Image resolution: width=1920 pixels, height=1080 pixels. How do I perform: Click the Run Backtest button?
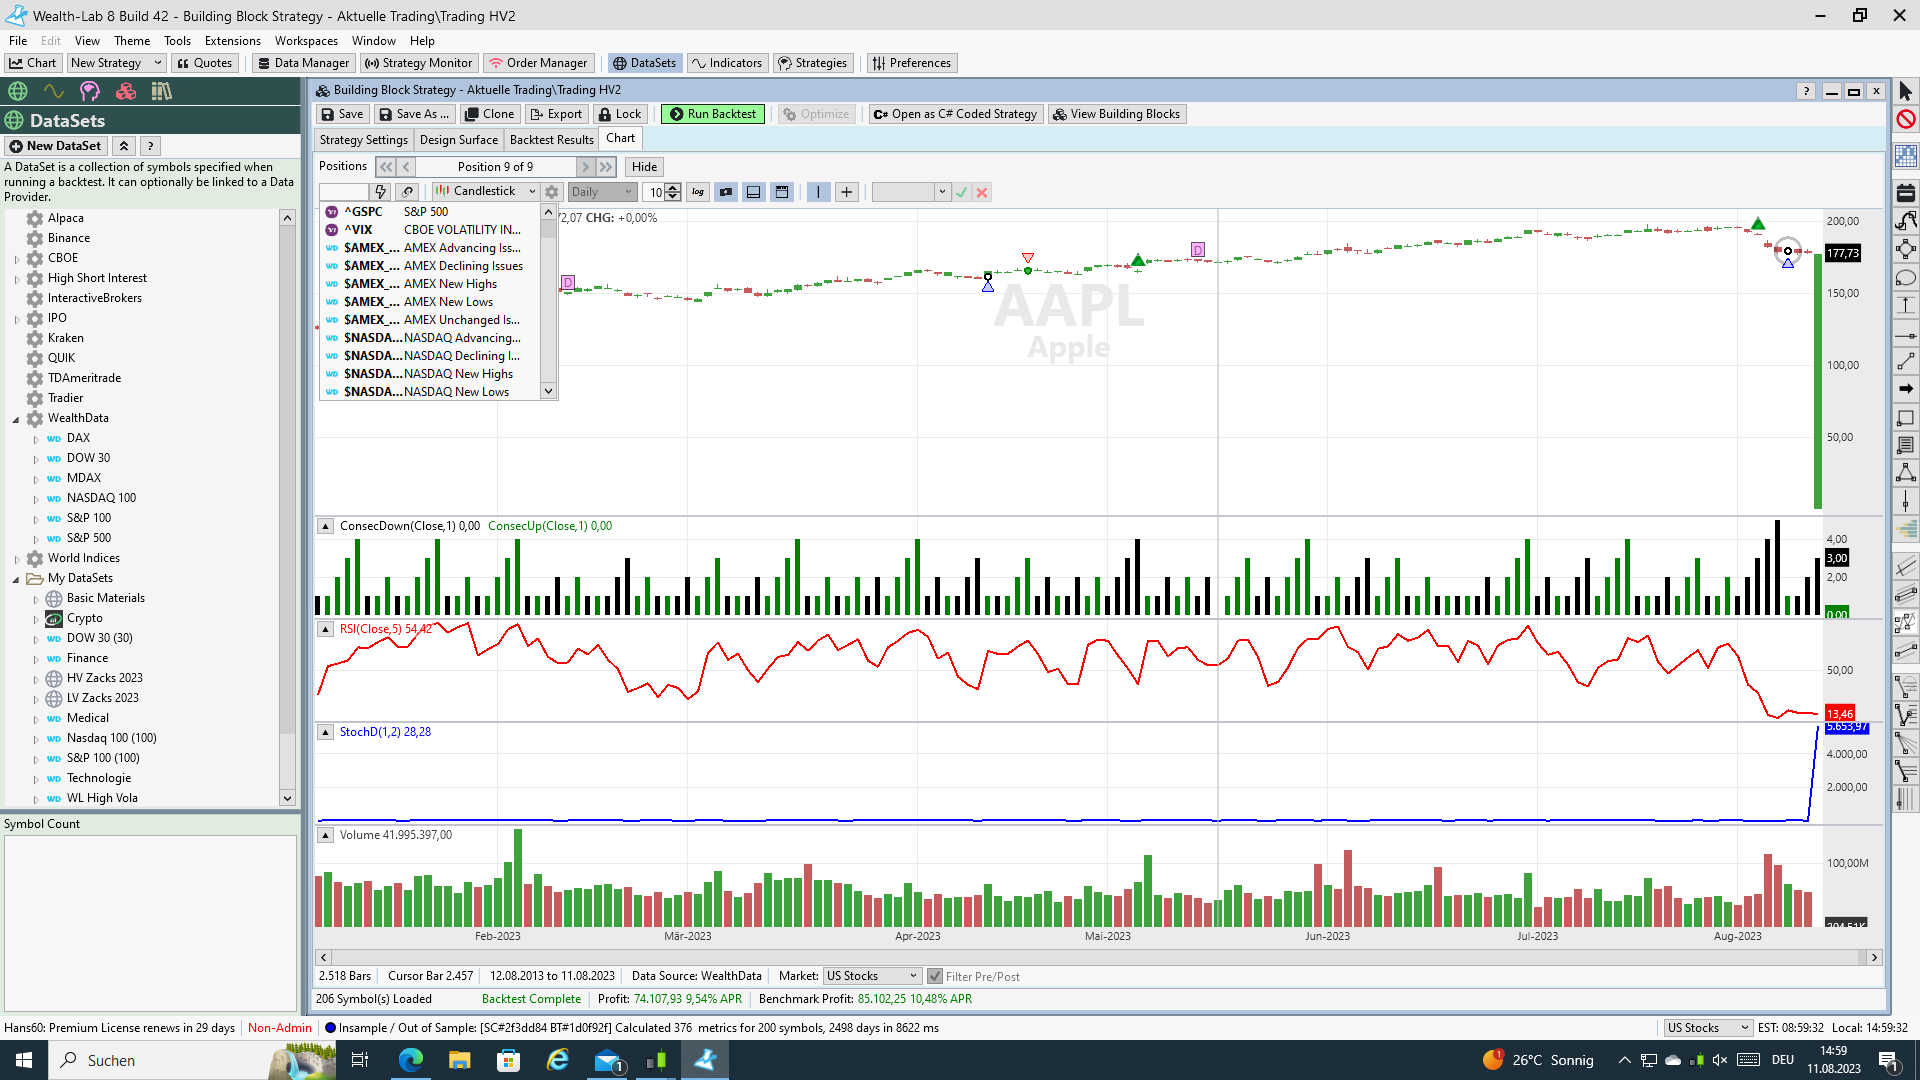click(712, 114)
